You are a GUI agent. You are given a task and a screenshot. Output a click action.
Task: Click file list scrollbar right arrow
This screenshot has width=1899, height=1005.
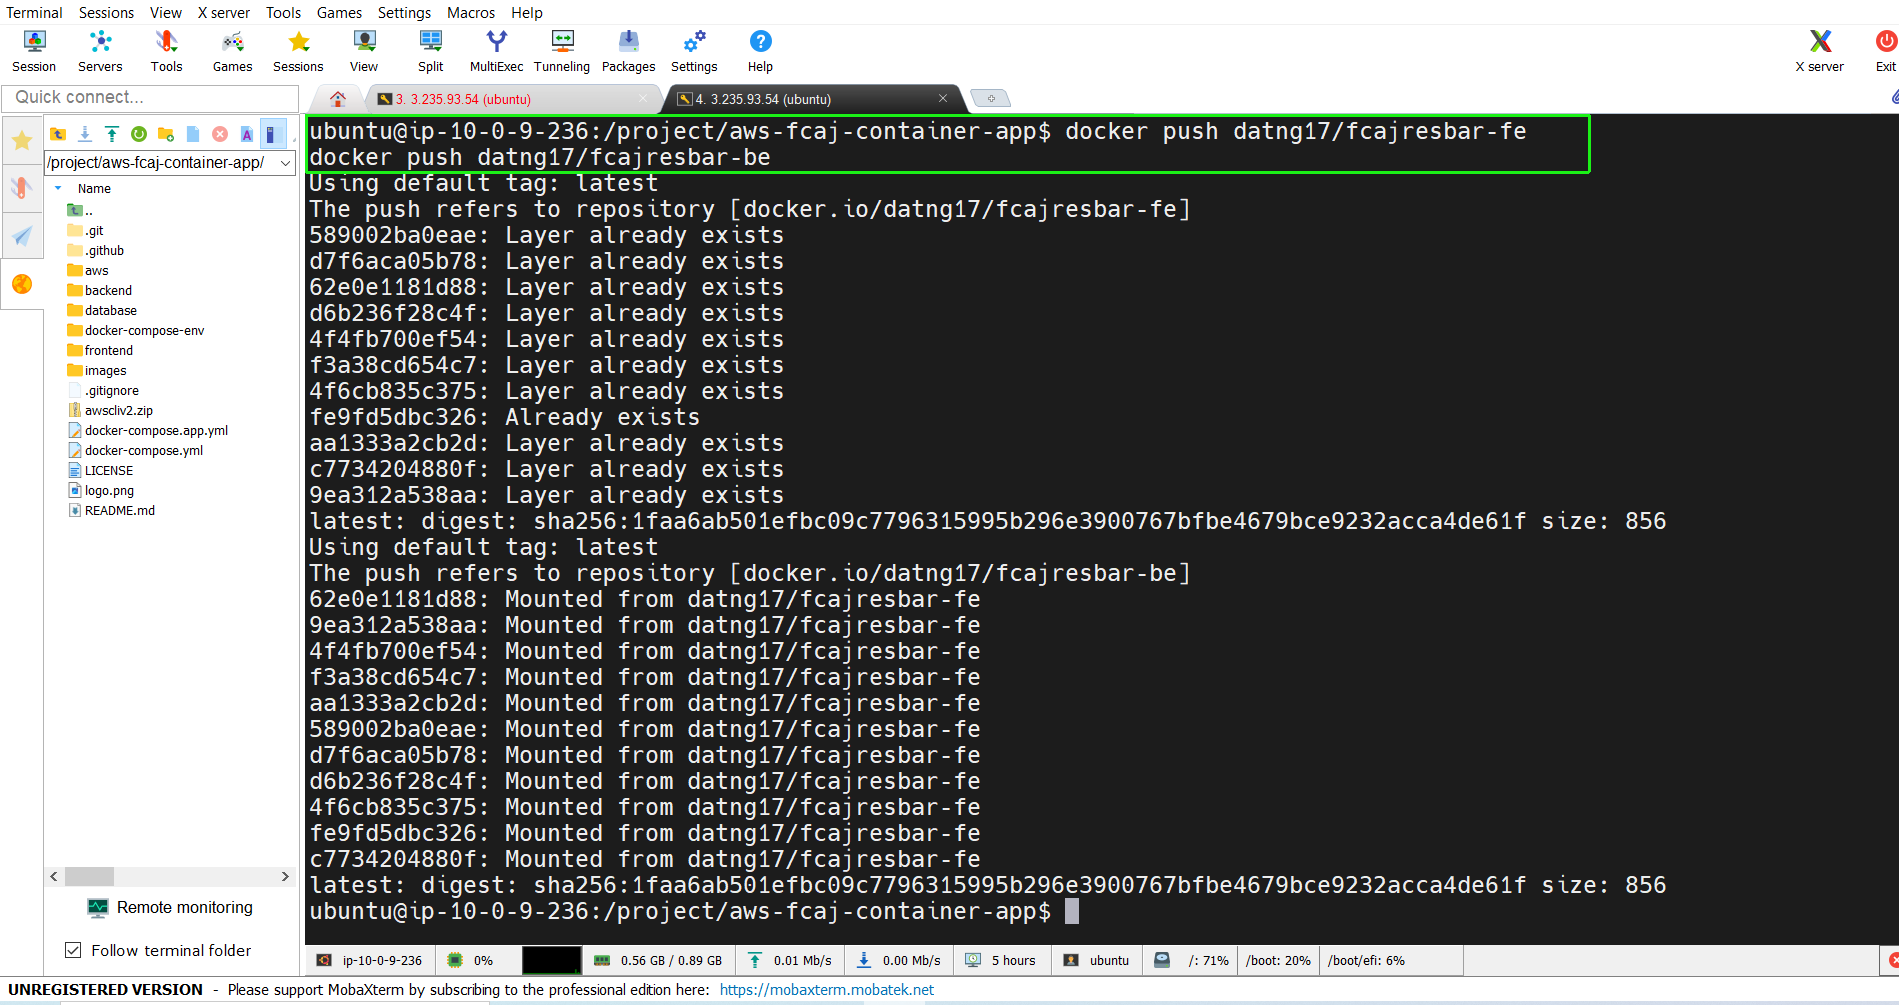(285, 876)
